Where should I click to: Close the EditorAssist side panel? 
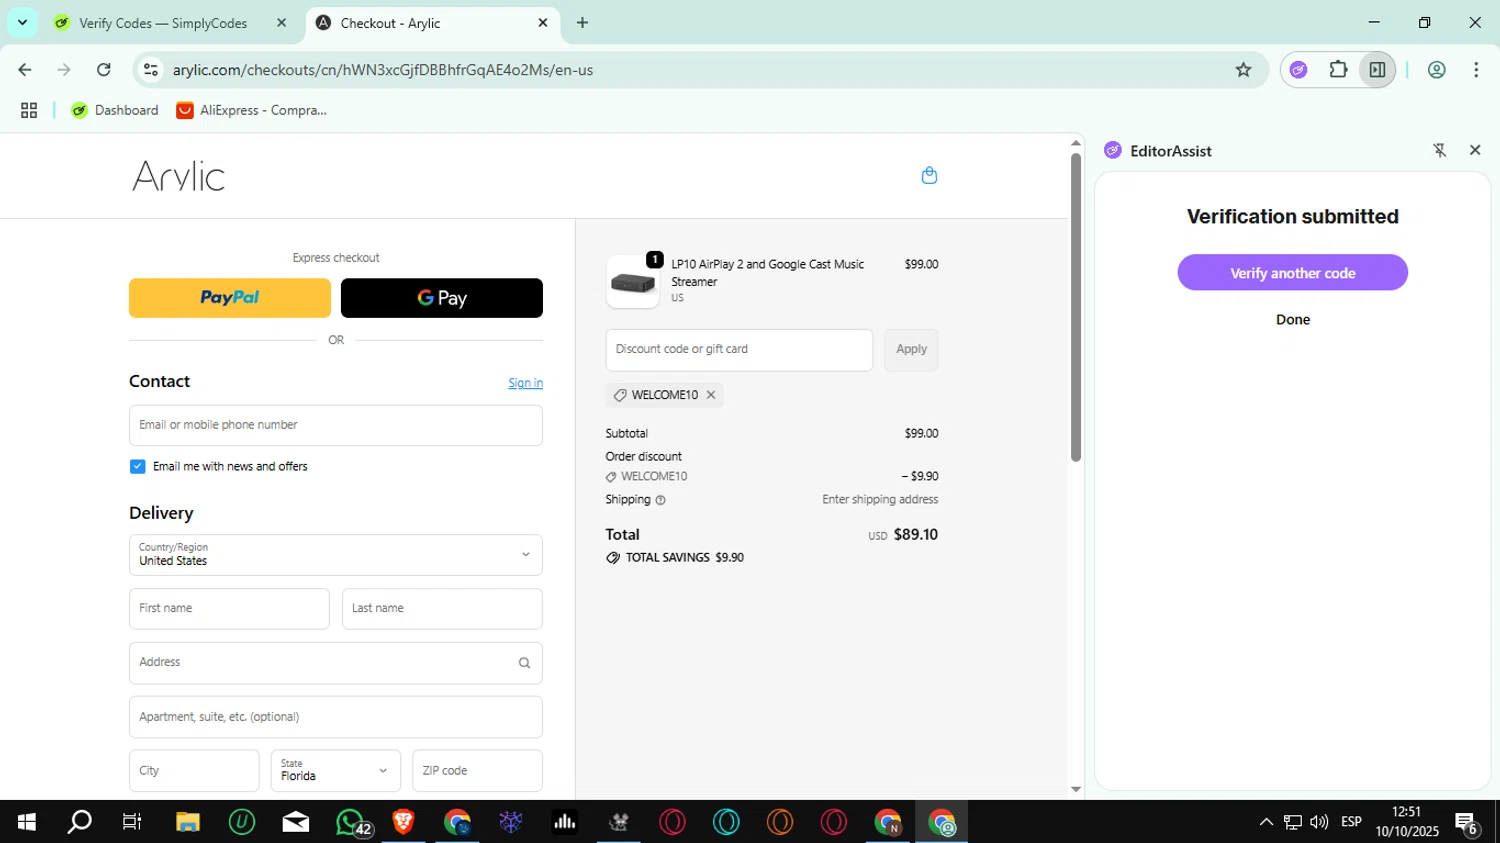pos(1475,150)
